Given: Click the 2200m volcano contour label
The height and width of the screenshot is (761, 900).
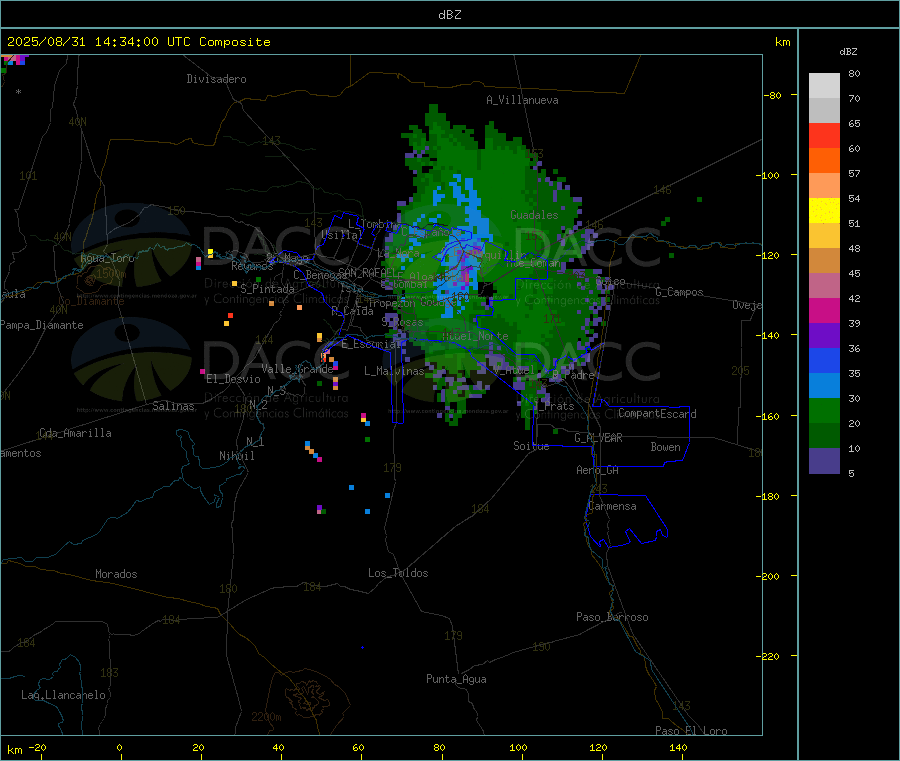Looking at the screenshot, I should (266, 717).
